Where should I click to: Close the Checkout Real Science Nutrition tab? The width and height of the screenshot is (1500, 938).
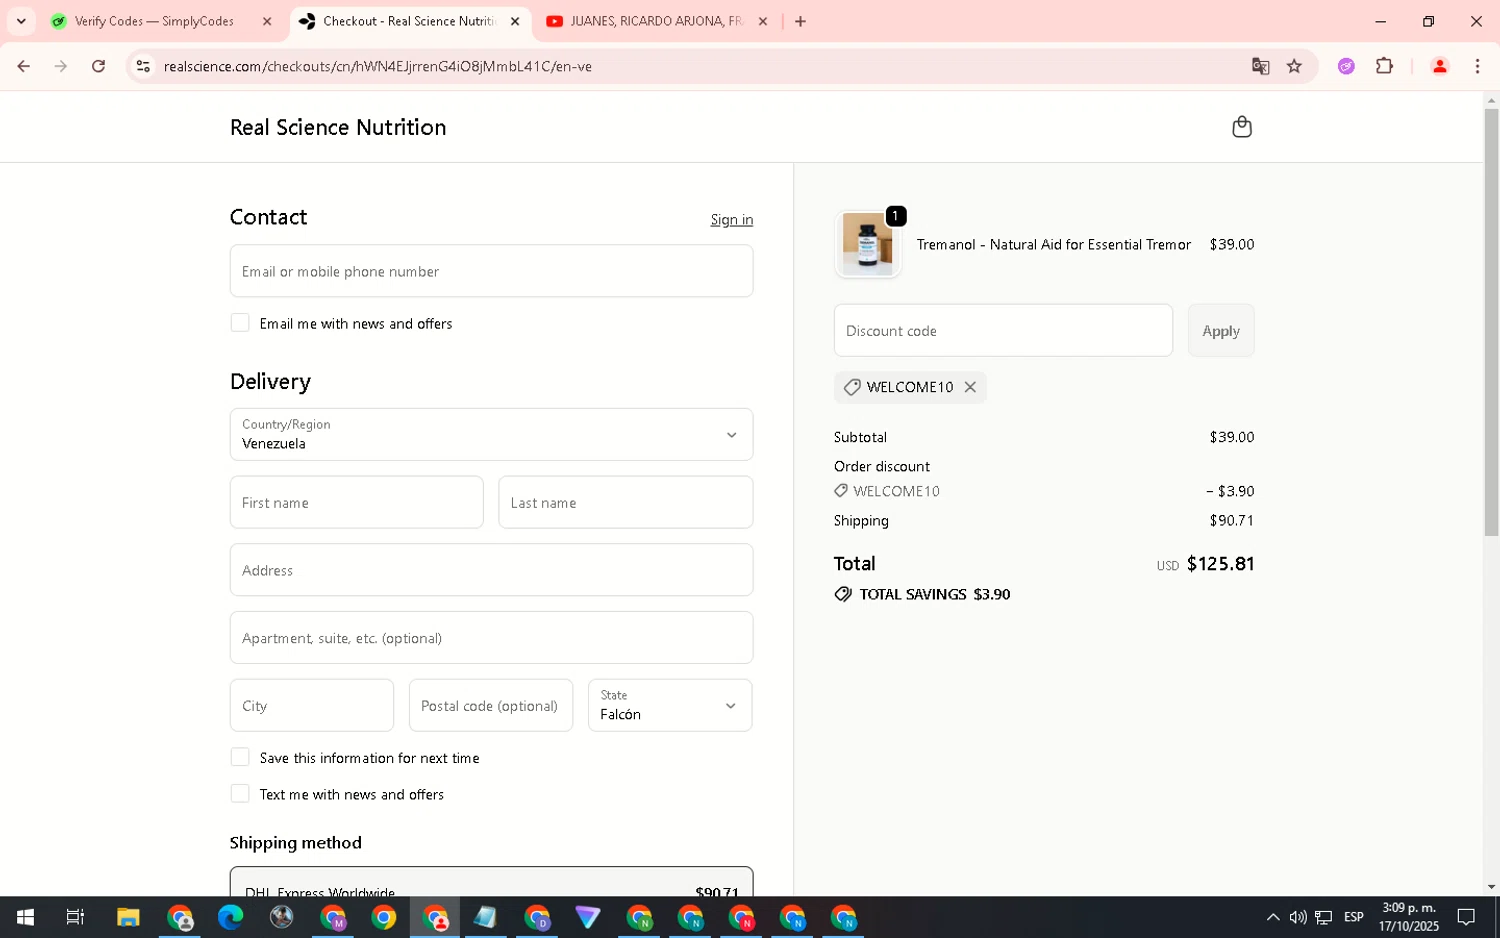pyautogui.click(x=515, y=21)
